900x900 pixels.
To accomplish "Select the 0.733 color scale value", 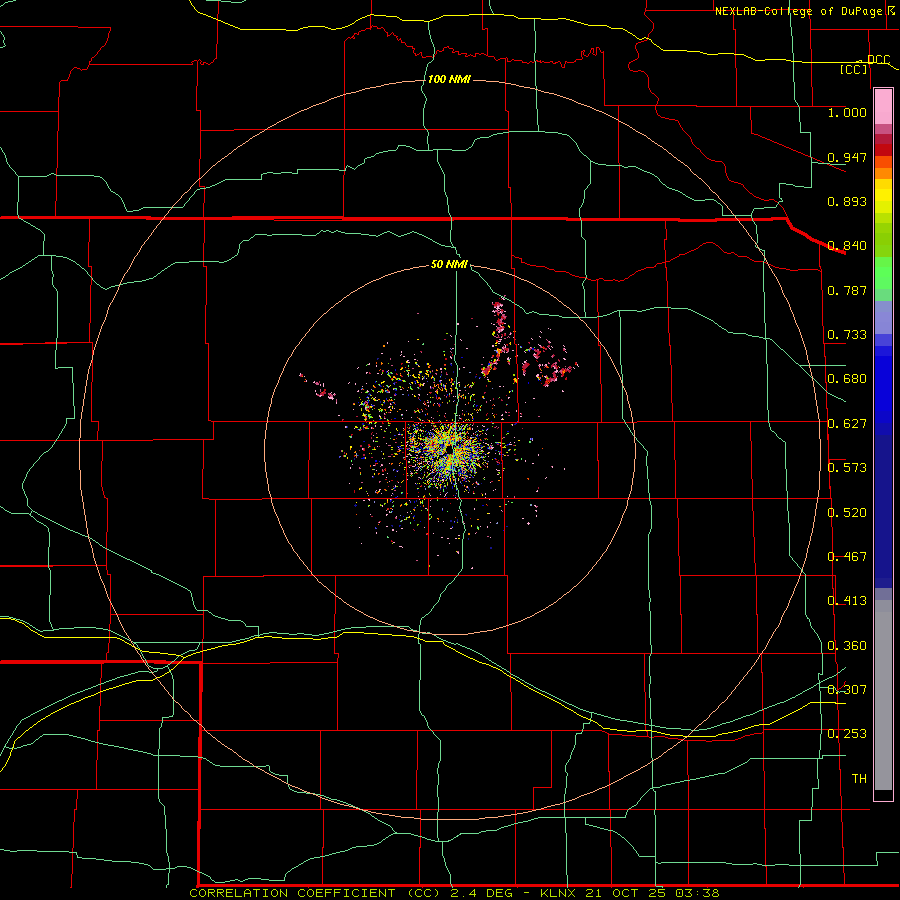I will point(847,335).
